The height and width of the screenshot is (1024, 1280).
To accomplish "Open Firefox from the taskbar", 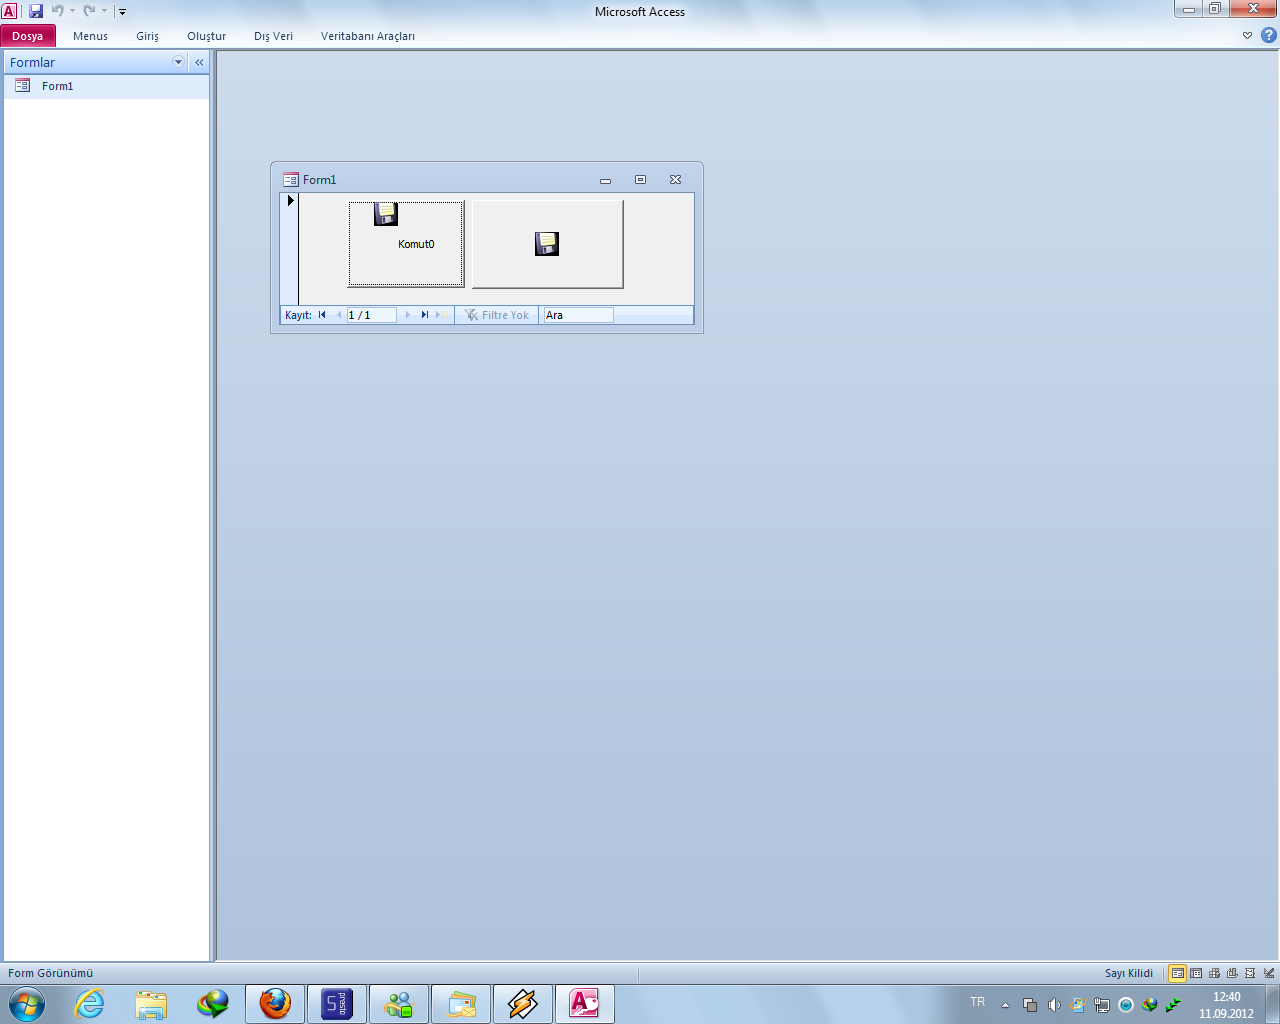I will (x=275, y=1003).
